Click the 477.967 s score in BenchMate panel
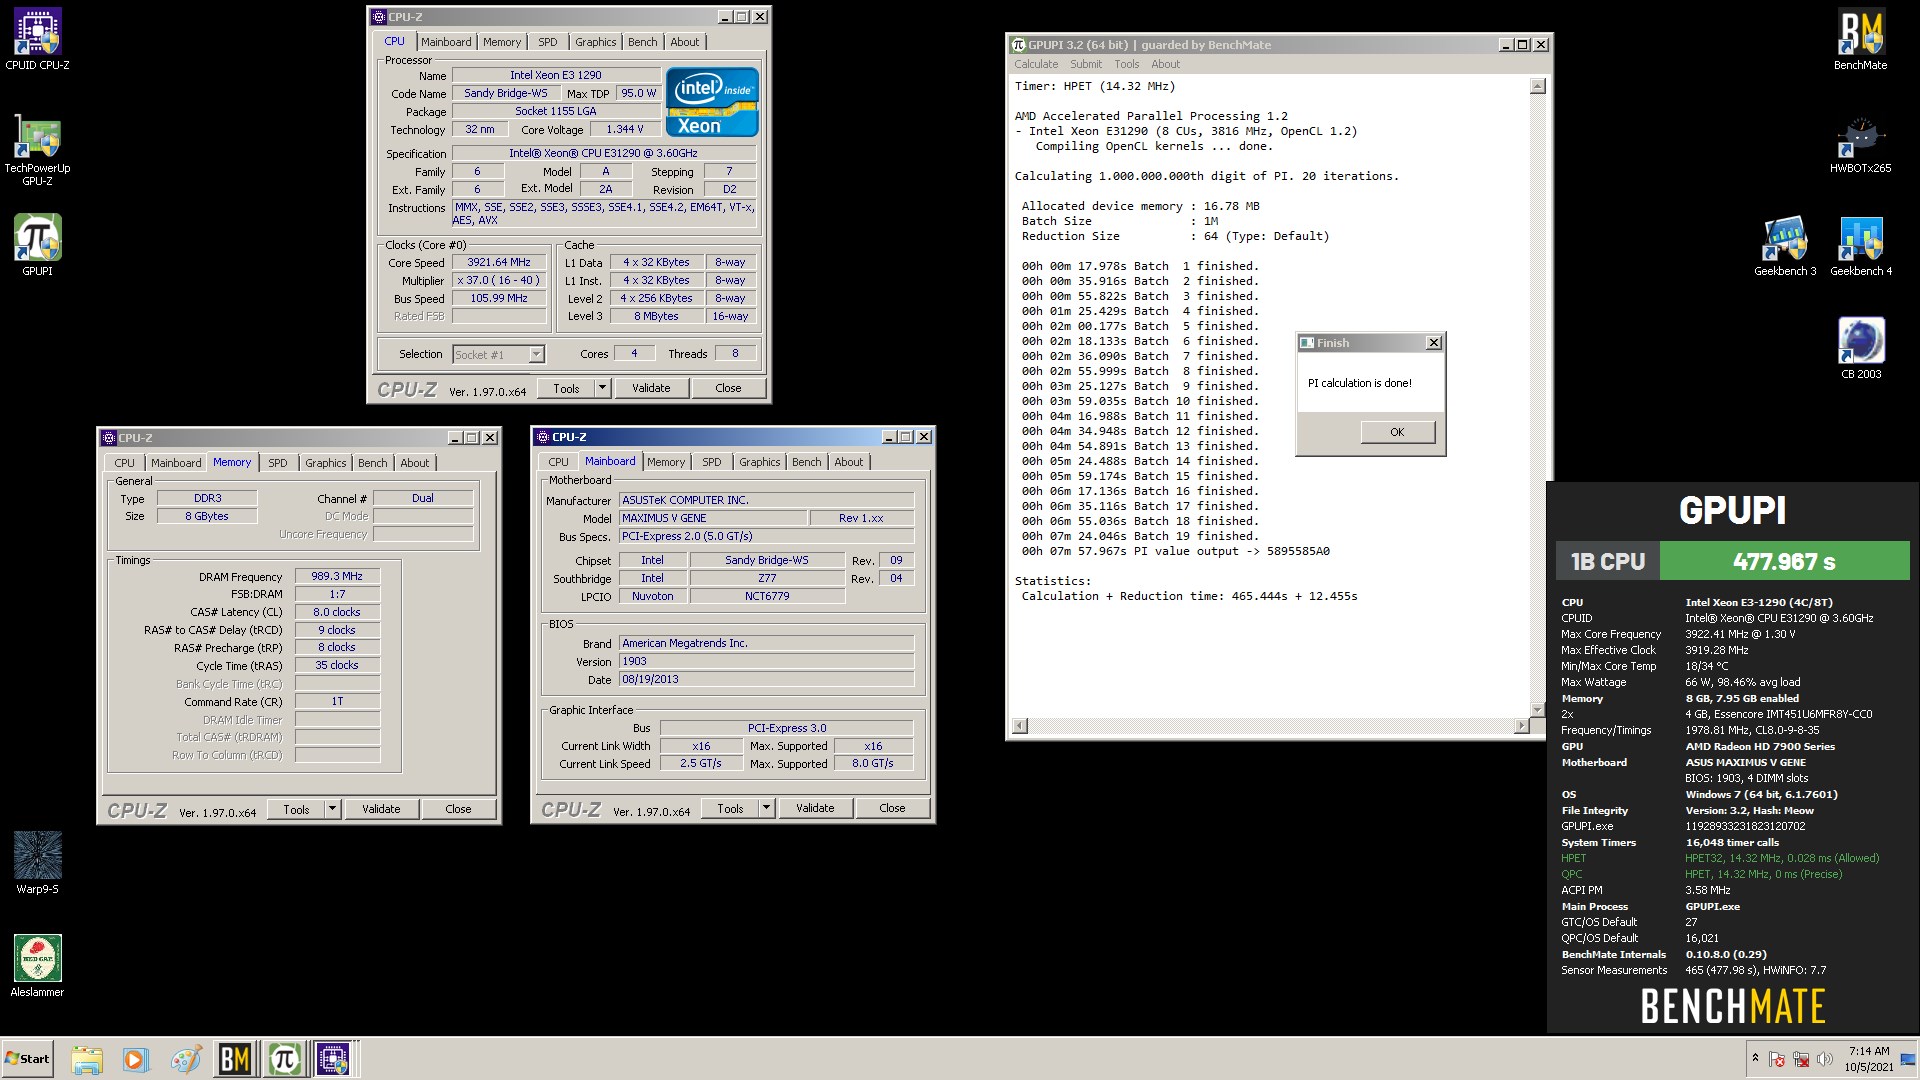Viewport: 1920px width, 1080px height. tap(1784, 561)
